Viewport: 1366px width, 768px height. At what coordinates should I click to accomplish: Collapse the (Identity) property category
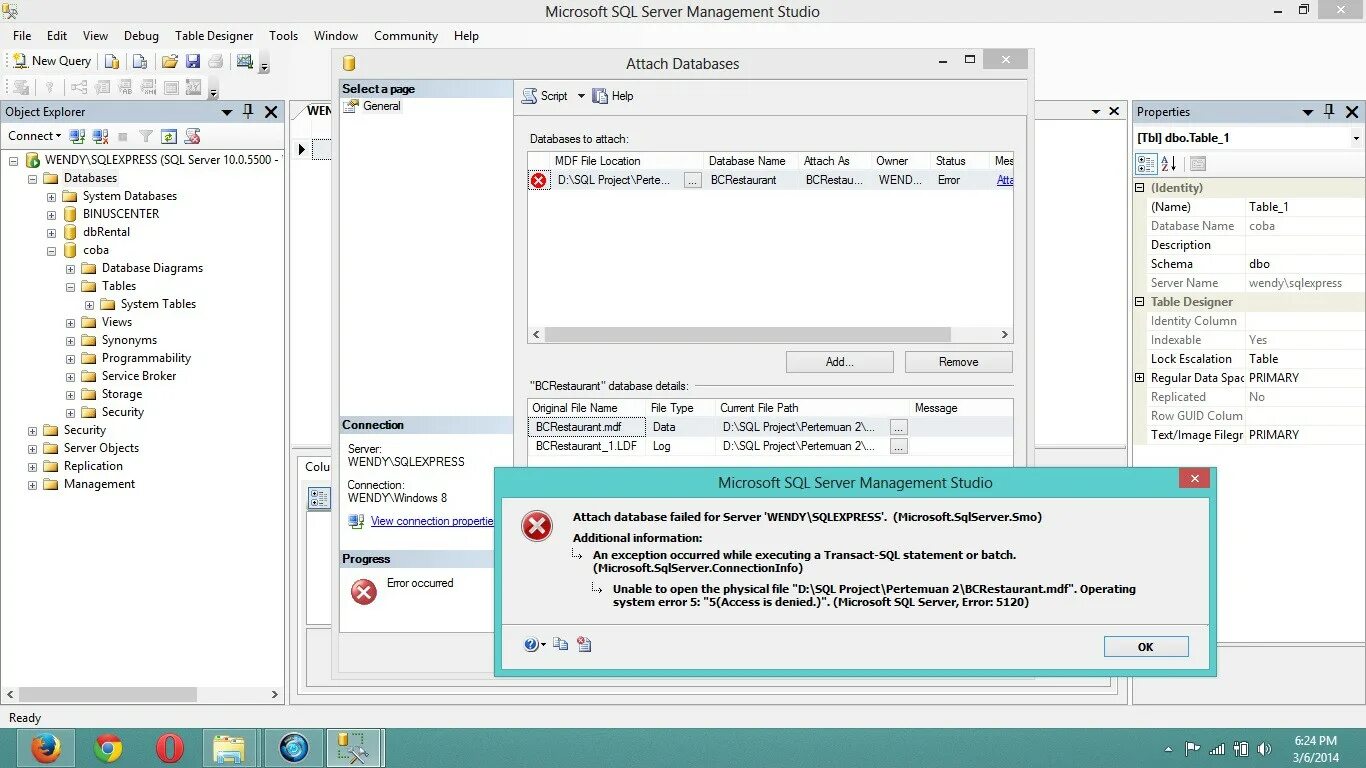[x=1139, y=187]
